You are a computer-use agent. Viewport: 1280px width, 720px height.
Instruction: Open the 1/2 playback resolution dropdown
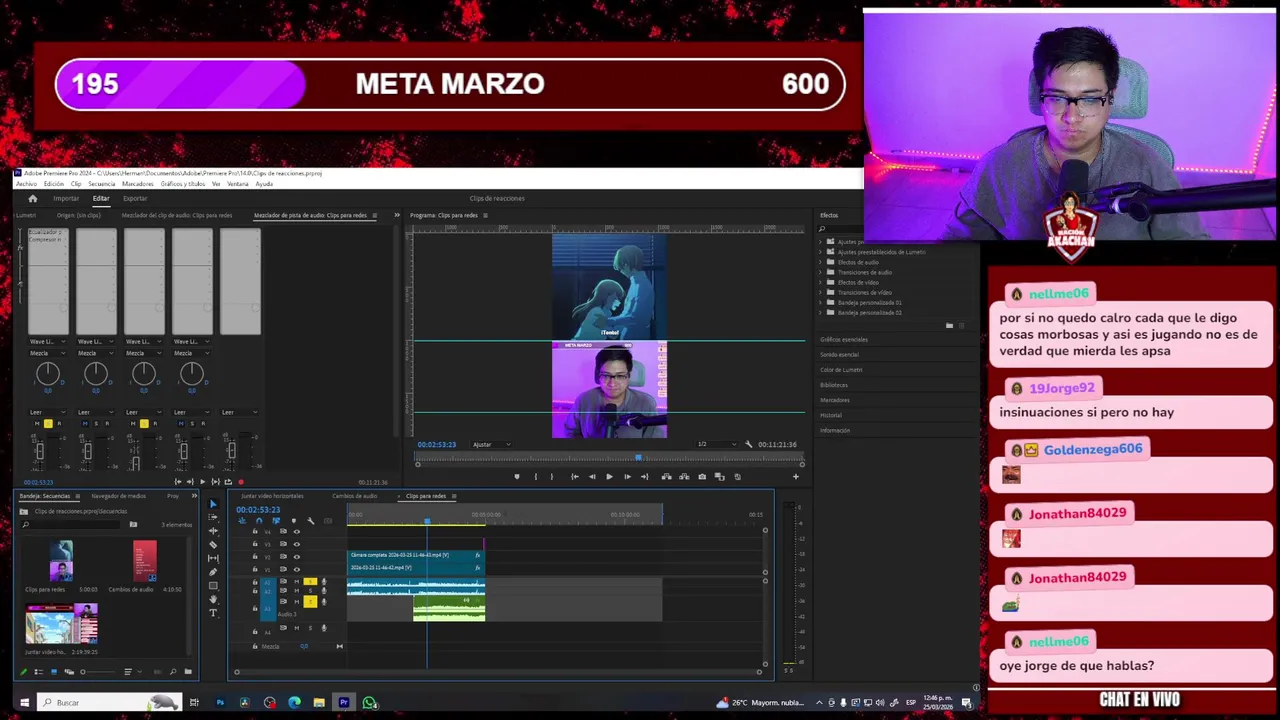(x=717, y=444)
